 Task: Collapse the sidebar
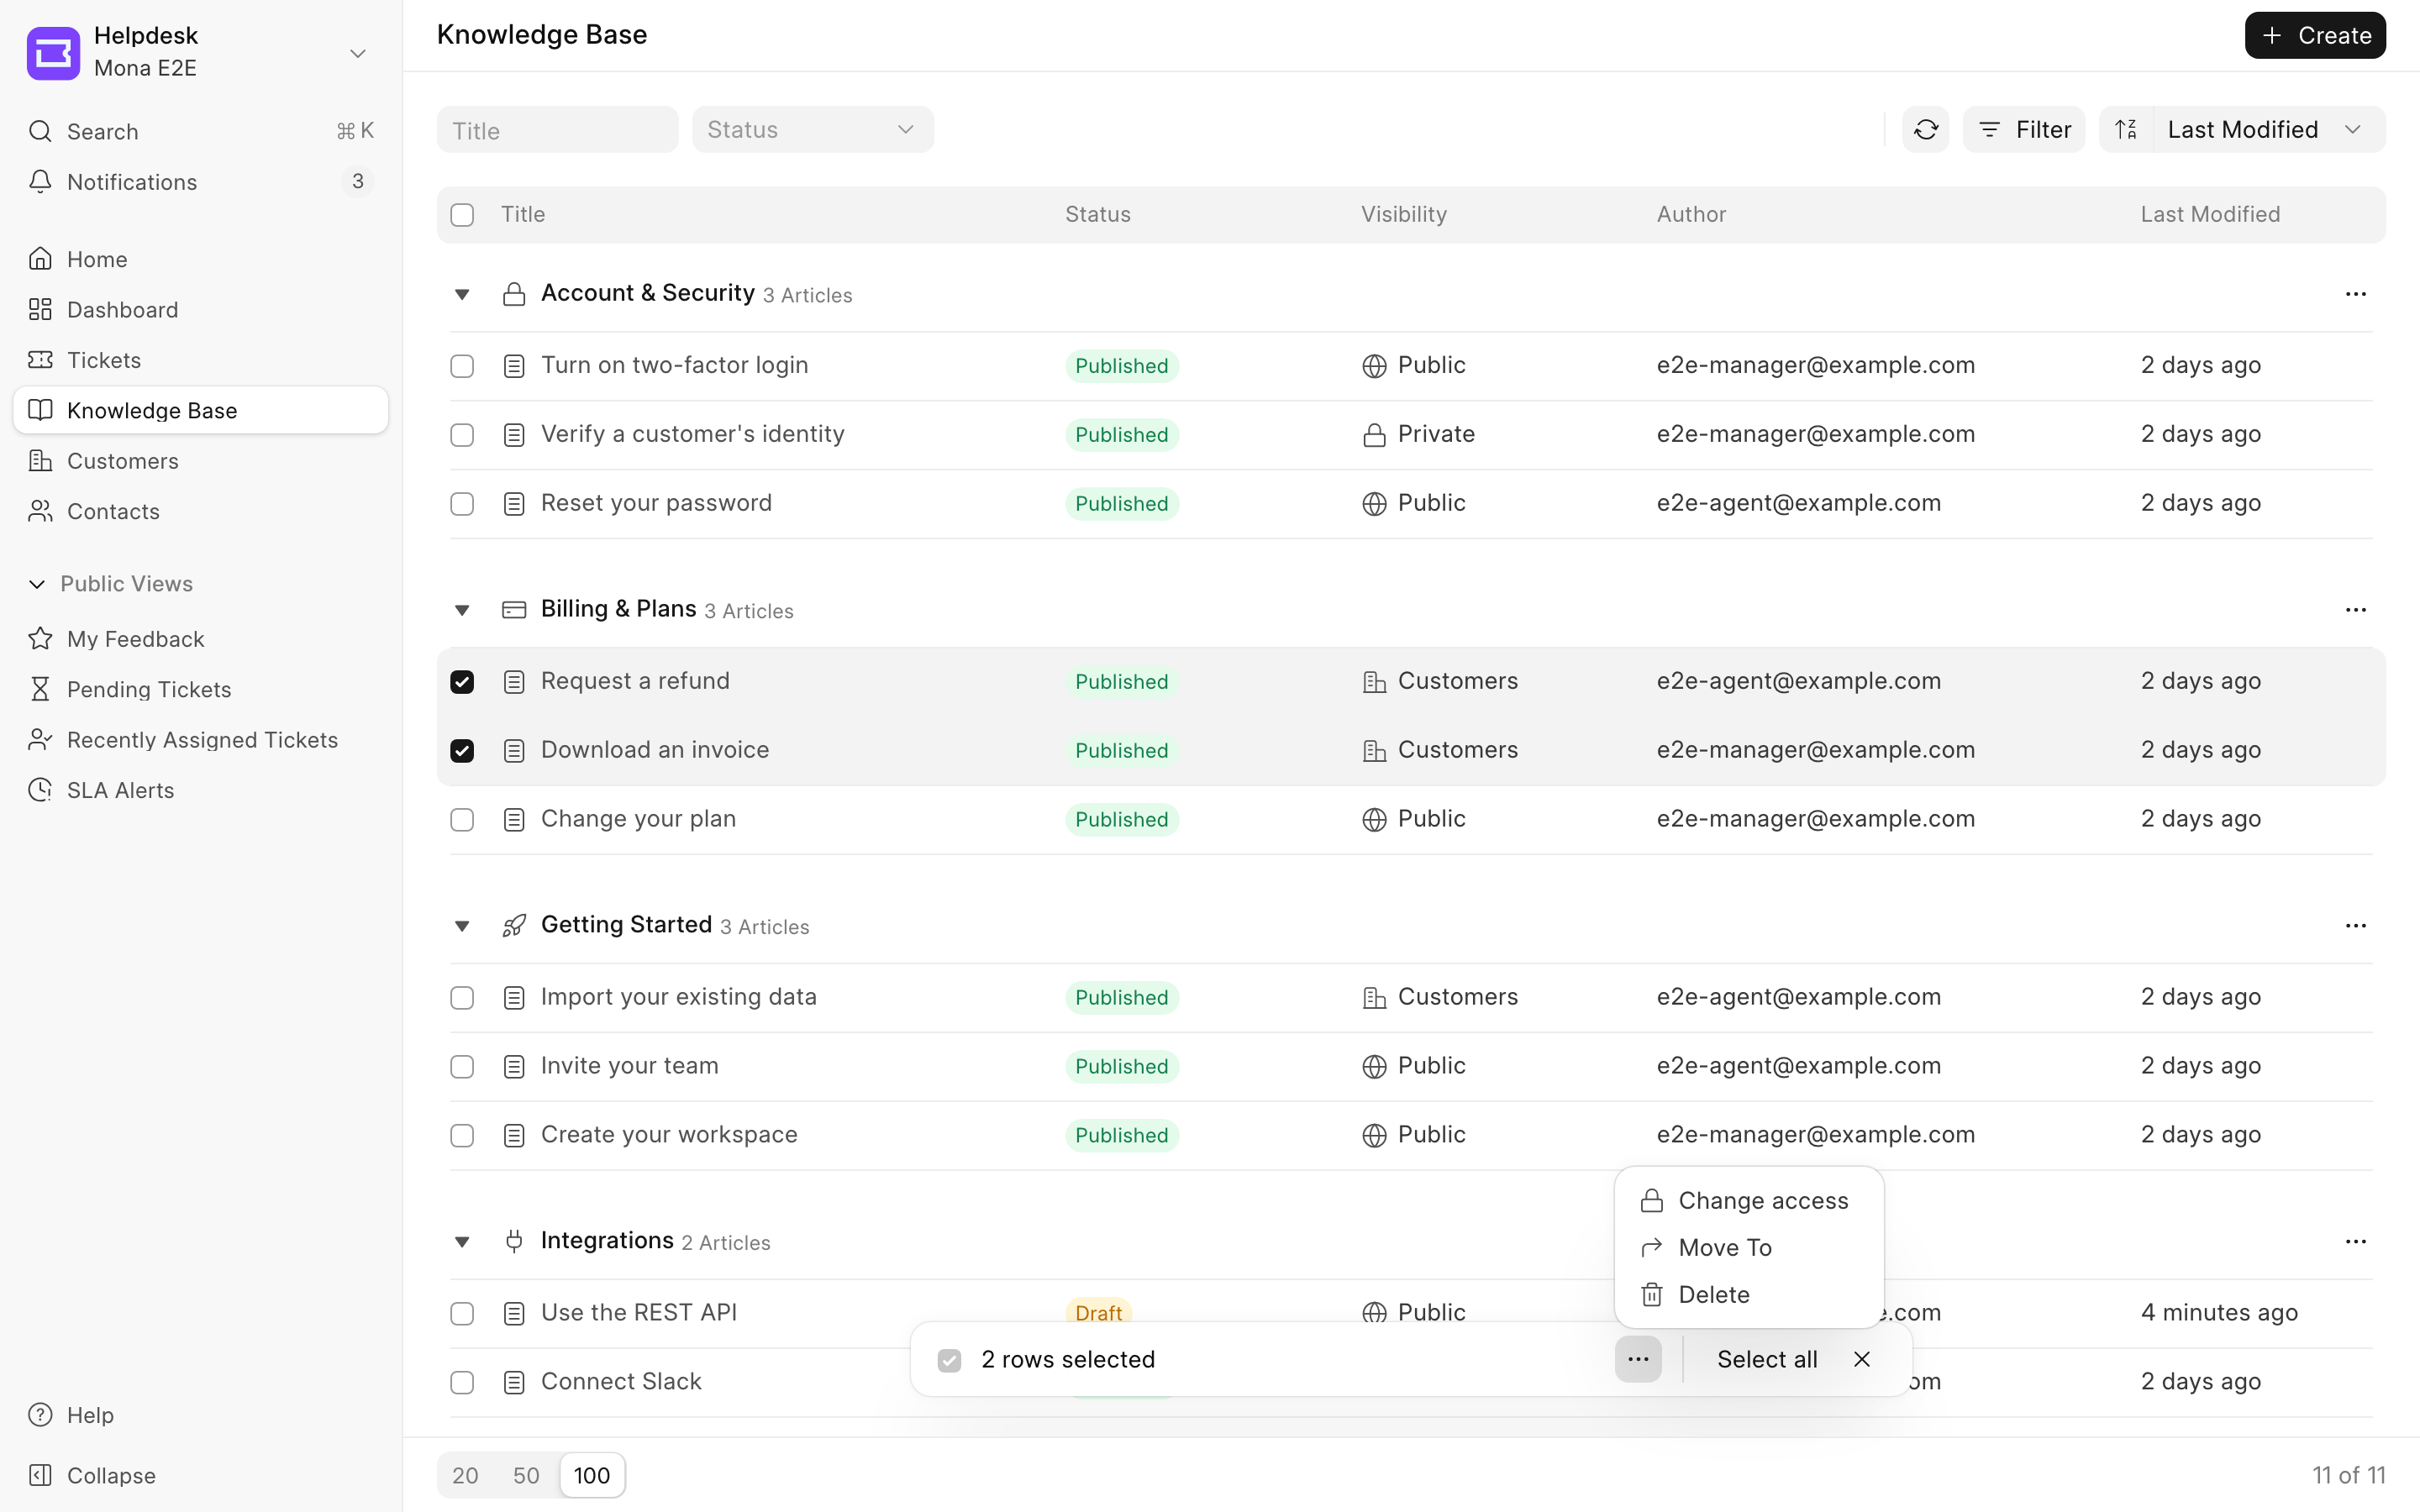(x=200, y=1475)
